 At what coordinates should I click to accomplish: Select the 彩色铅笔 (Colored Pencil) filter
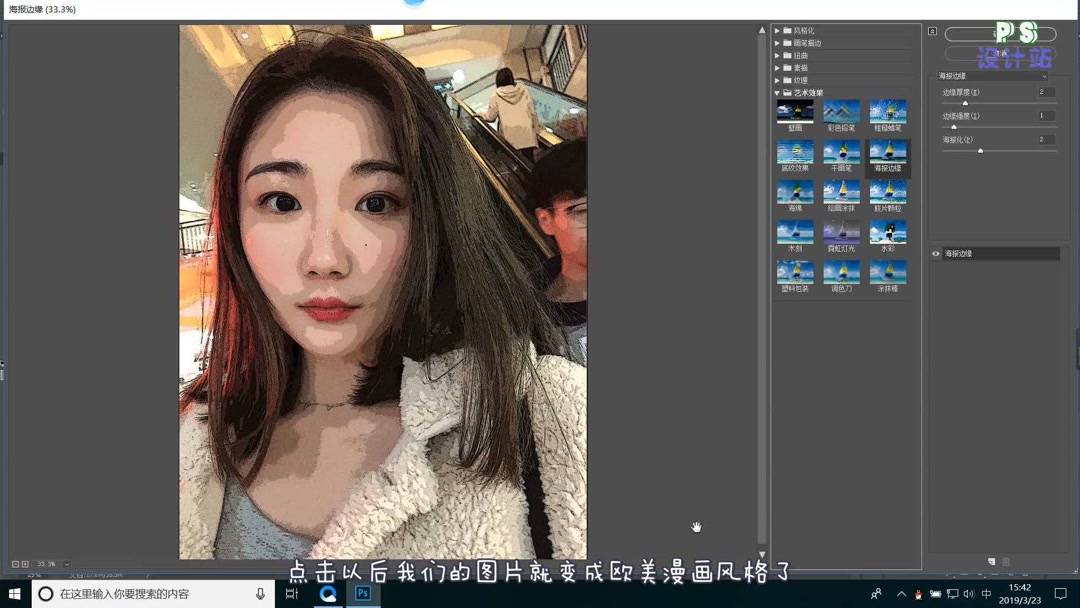click(x=840, y=112)
